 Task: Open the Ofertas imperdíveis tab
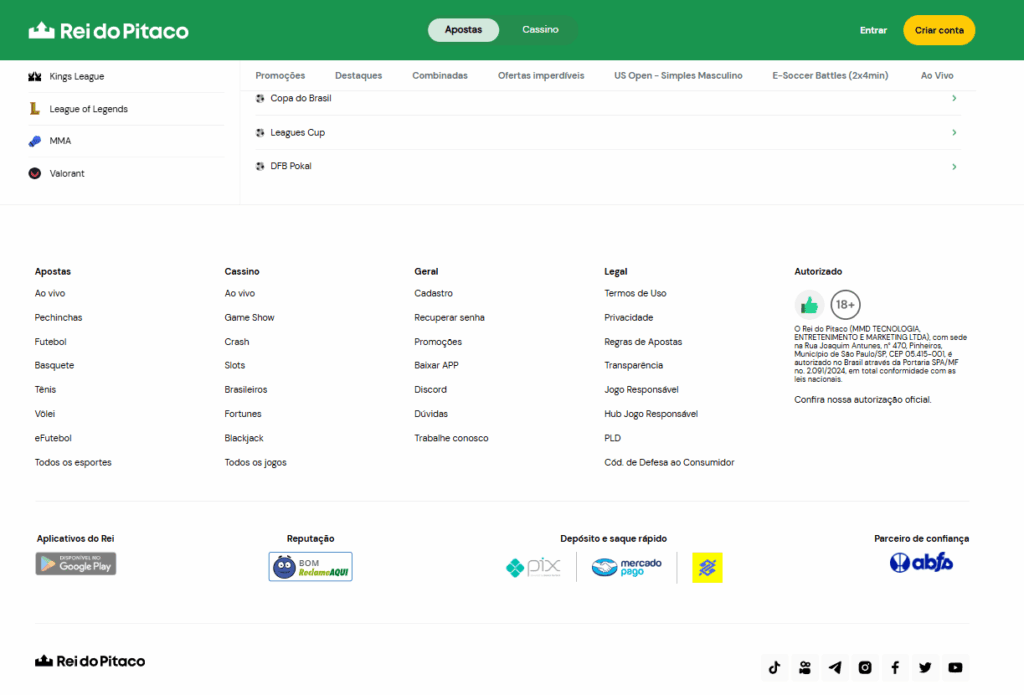pyautogui.click(x=541, y=76)
